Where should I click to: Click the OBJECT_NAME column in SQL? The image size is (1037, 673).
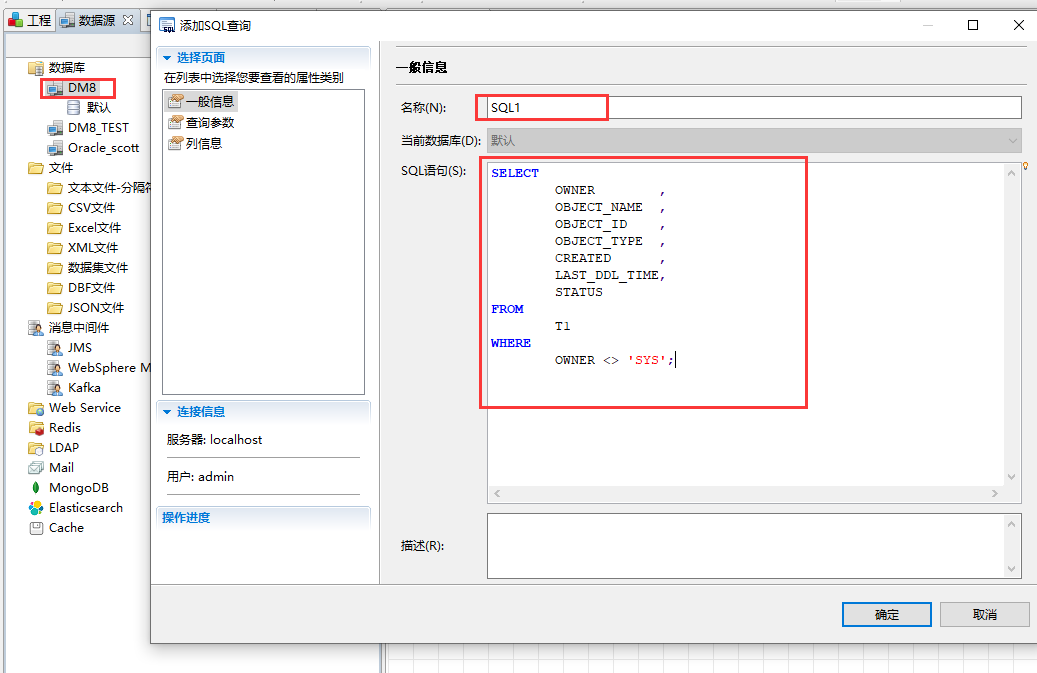[599, 207]
